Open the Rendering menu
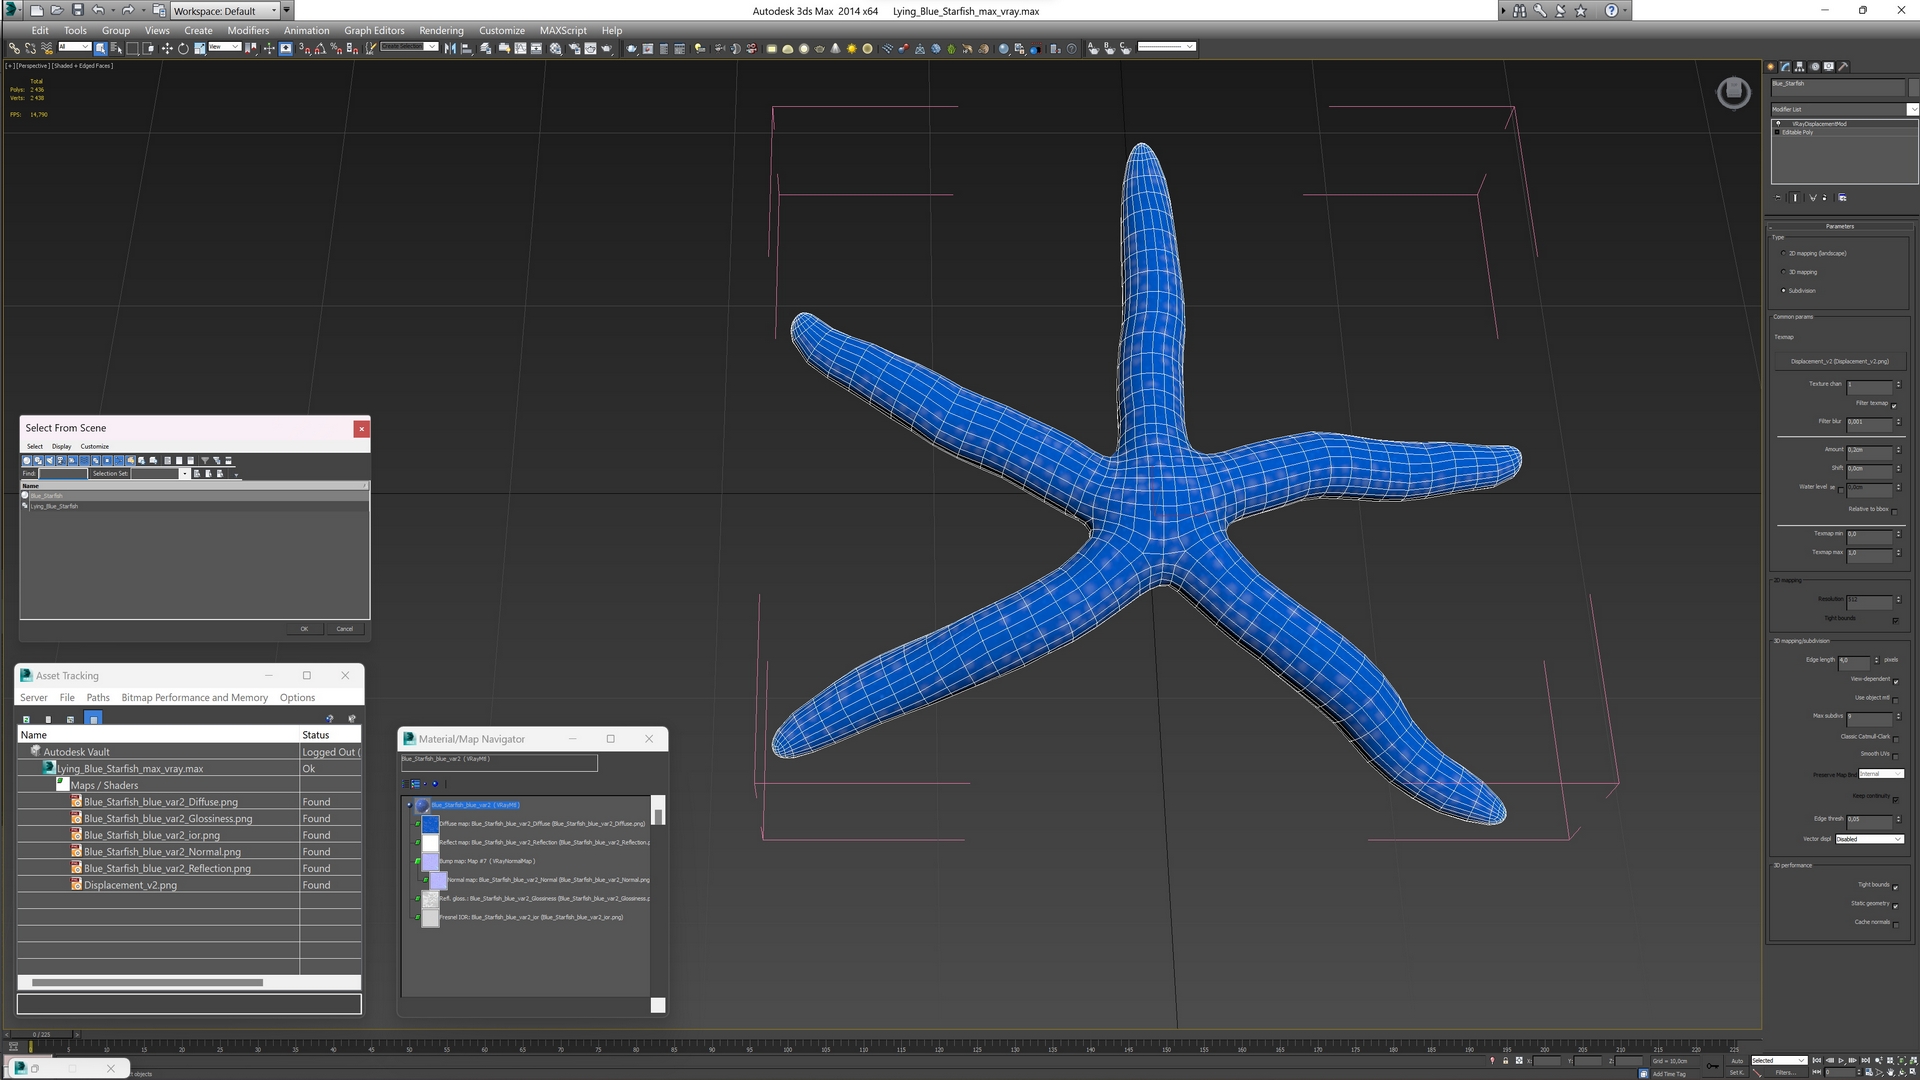The height and width of the screenshot is (1080, 1920). [441, 30]
